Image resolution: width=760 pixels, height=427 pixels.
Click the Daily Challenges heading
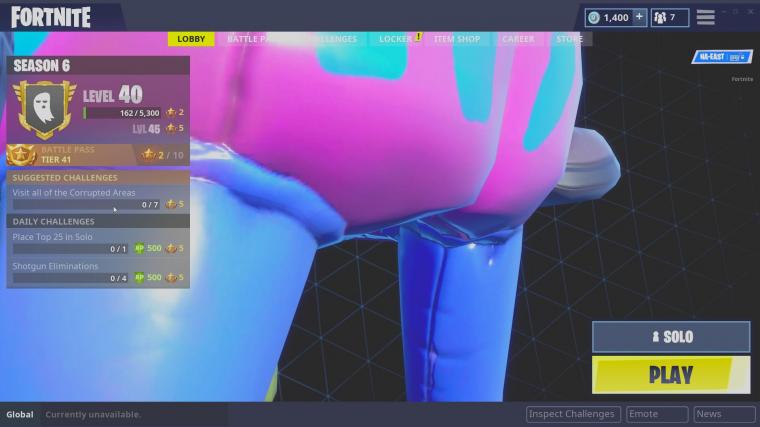(x=53, y=221)
